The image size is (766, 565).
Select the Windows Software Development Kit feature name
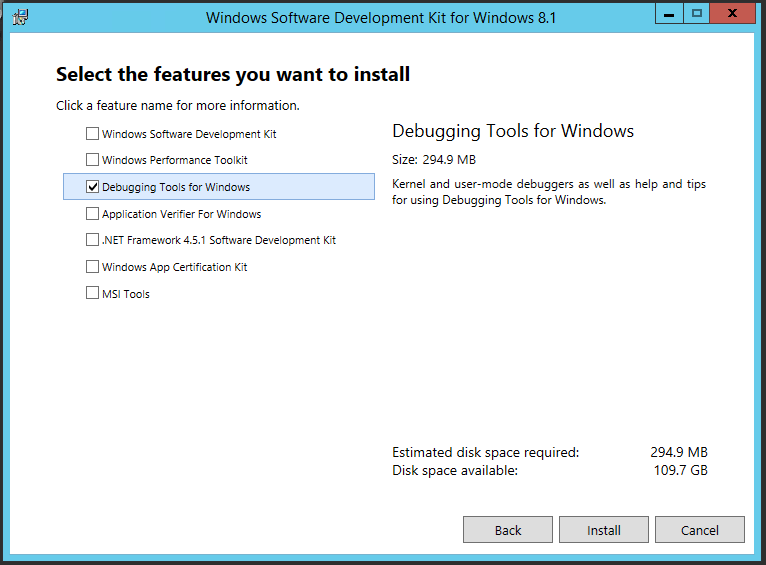[189, 134]
